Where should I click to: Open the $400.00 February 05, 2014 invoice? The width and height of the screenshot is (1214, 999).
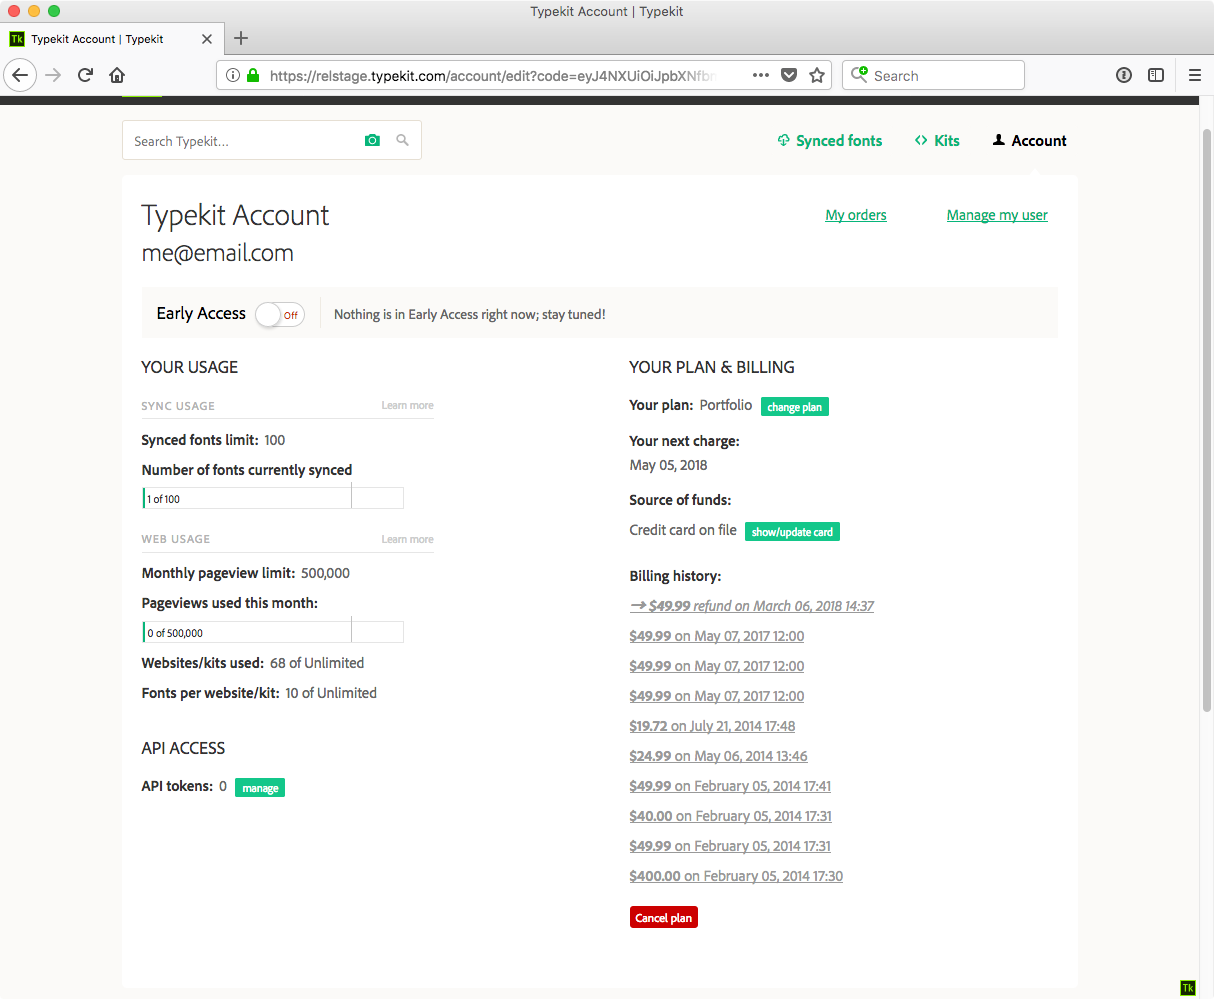click(736, 876)
